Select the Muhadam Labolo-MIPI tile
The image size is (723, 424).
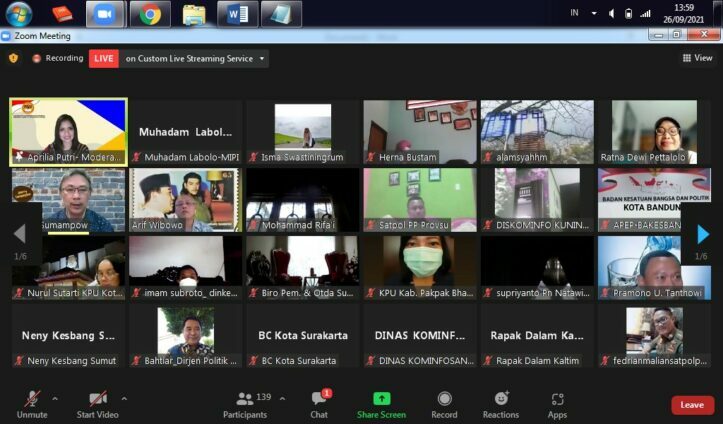(x=185, y=132)
